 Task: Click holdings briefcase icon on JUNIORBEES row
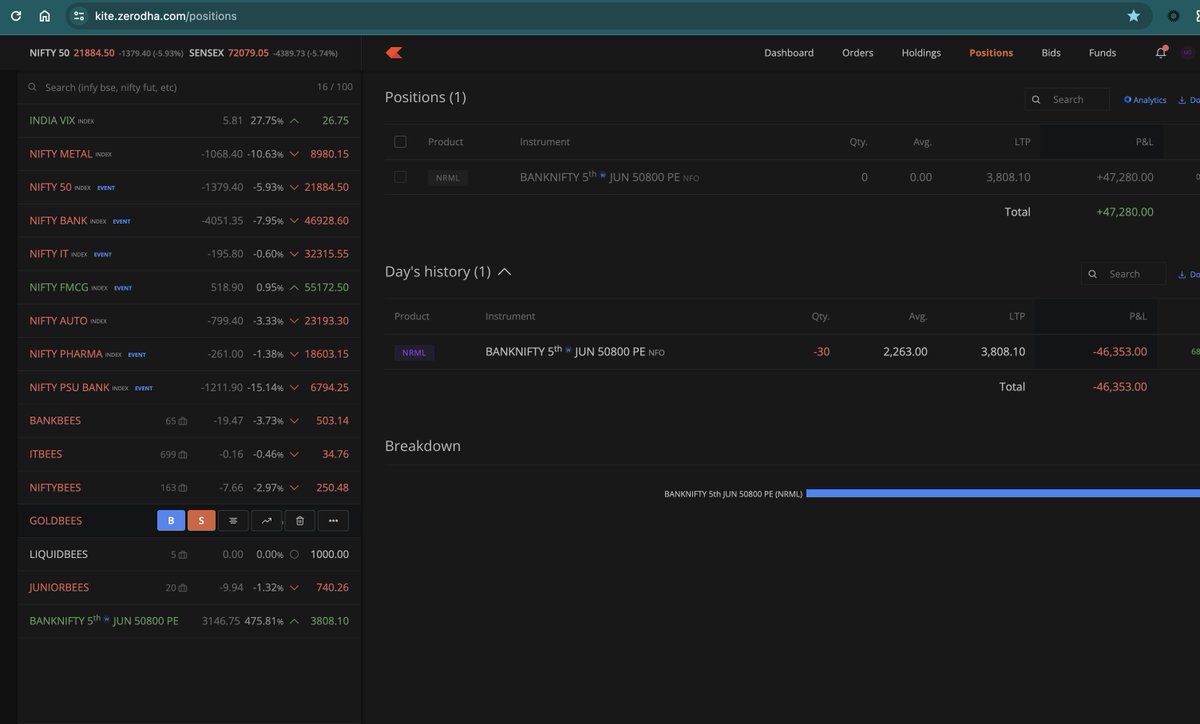pyautogui.click(x=183, y=588)
